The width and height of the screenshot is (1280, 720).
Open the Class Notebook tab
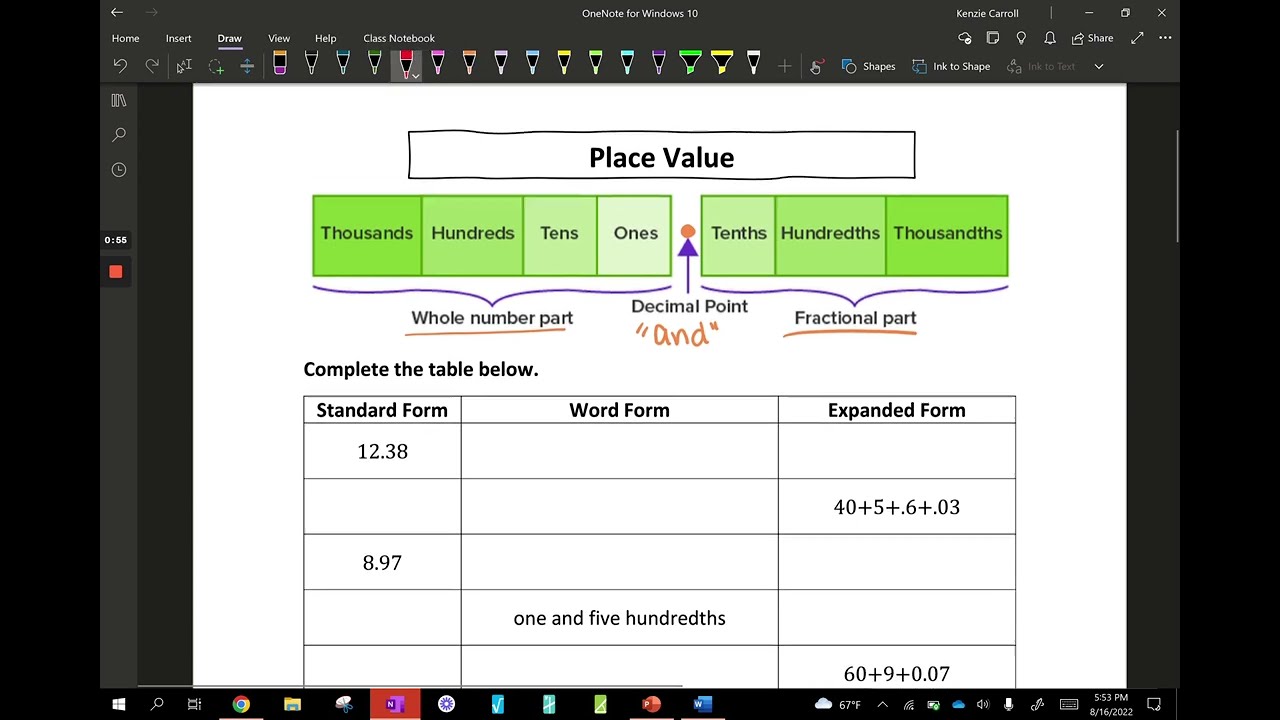coord(399,38)
